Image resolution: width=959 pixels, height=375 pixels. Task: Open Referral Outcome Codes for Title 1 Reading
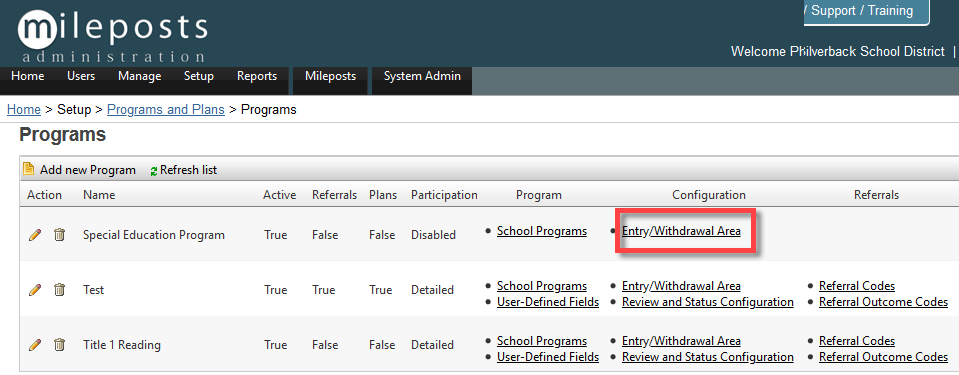883,357
